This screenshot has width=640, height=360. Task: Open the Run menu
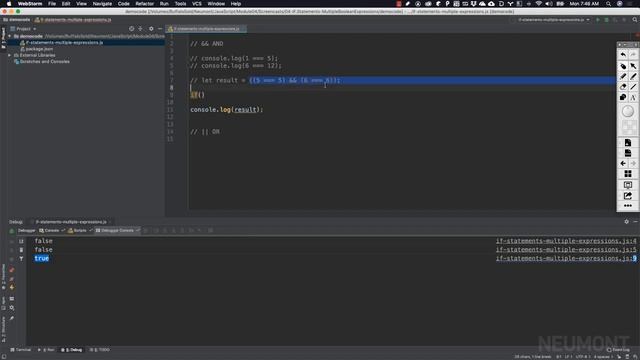pyautogui.click(x=164, y=4)
